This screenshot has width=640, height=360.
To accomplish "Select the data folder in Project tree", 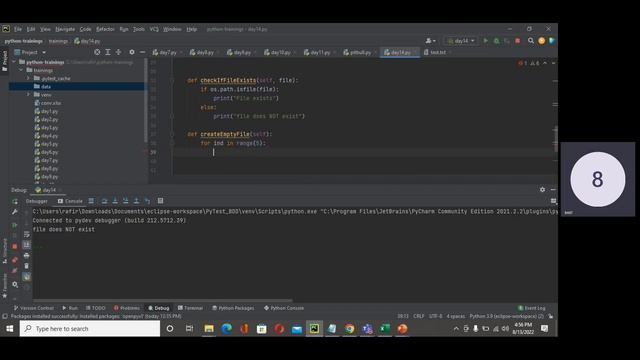I will coord(77,87).
